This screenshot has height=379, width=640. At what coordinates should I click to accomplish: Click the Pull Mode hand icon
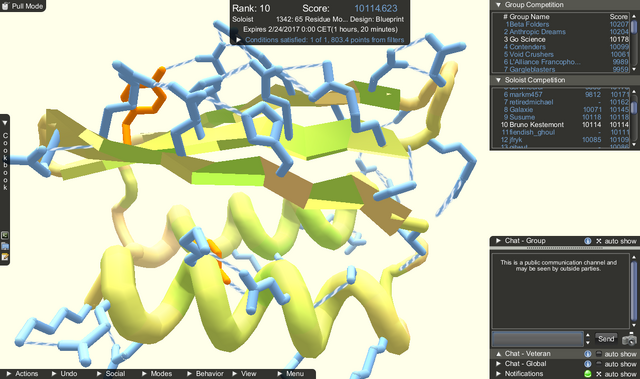coord(5,6)
